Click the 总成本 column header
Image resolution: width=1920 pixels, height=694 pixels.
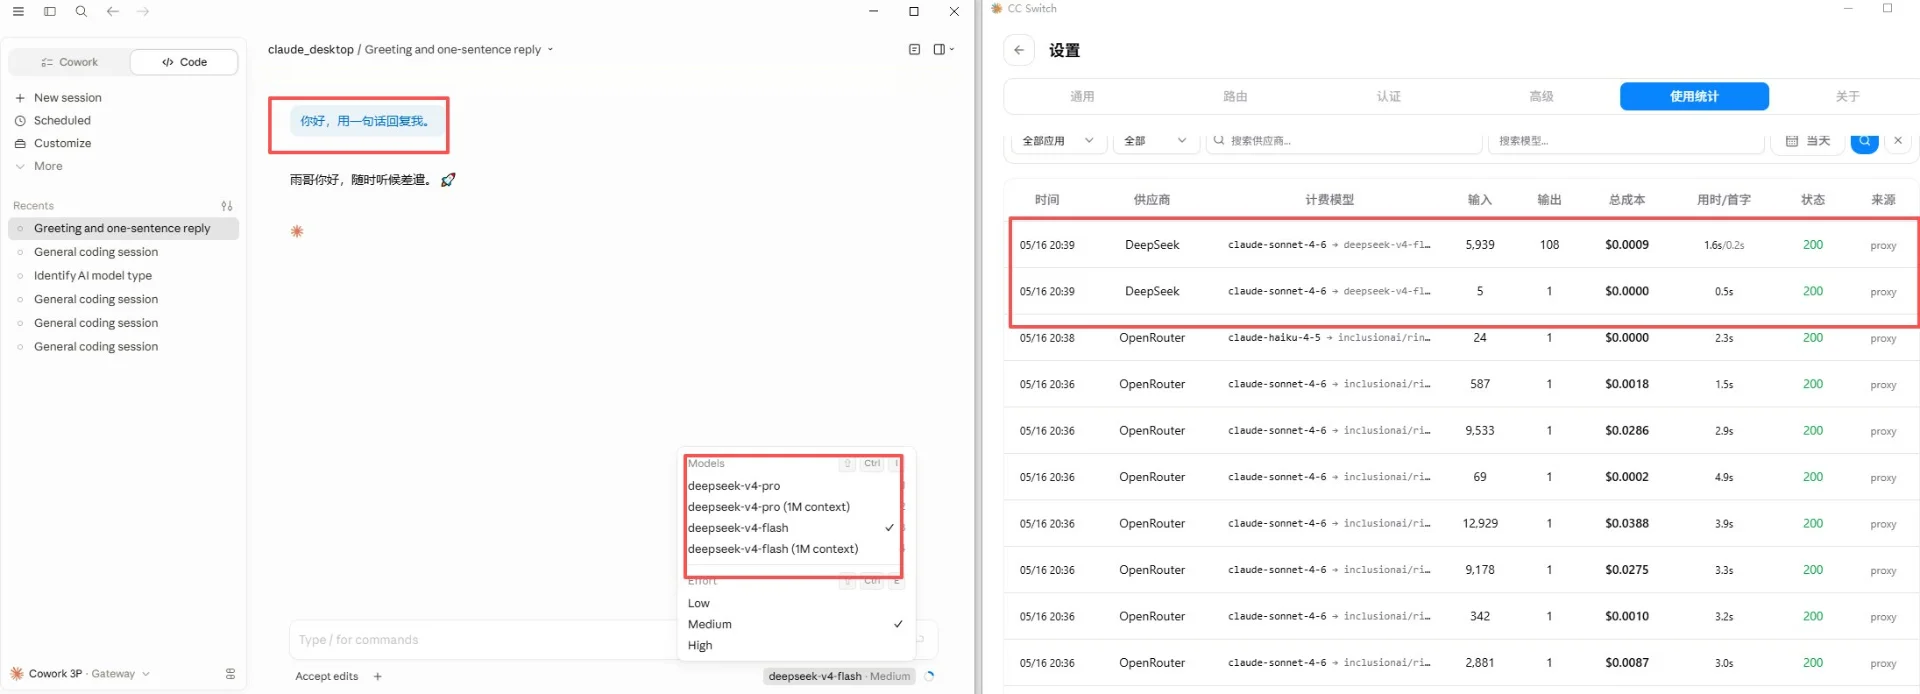1627,200
